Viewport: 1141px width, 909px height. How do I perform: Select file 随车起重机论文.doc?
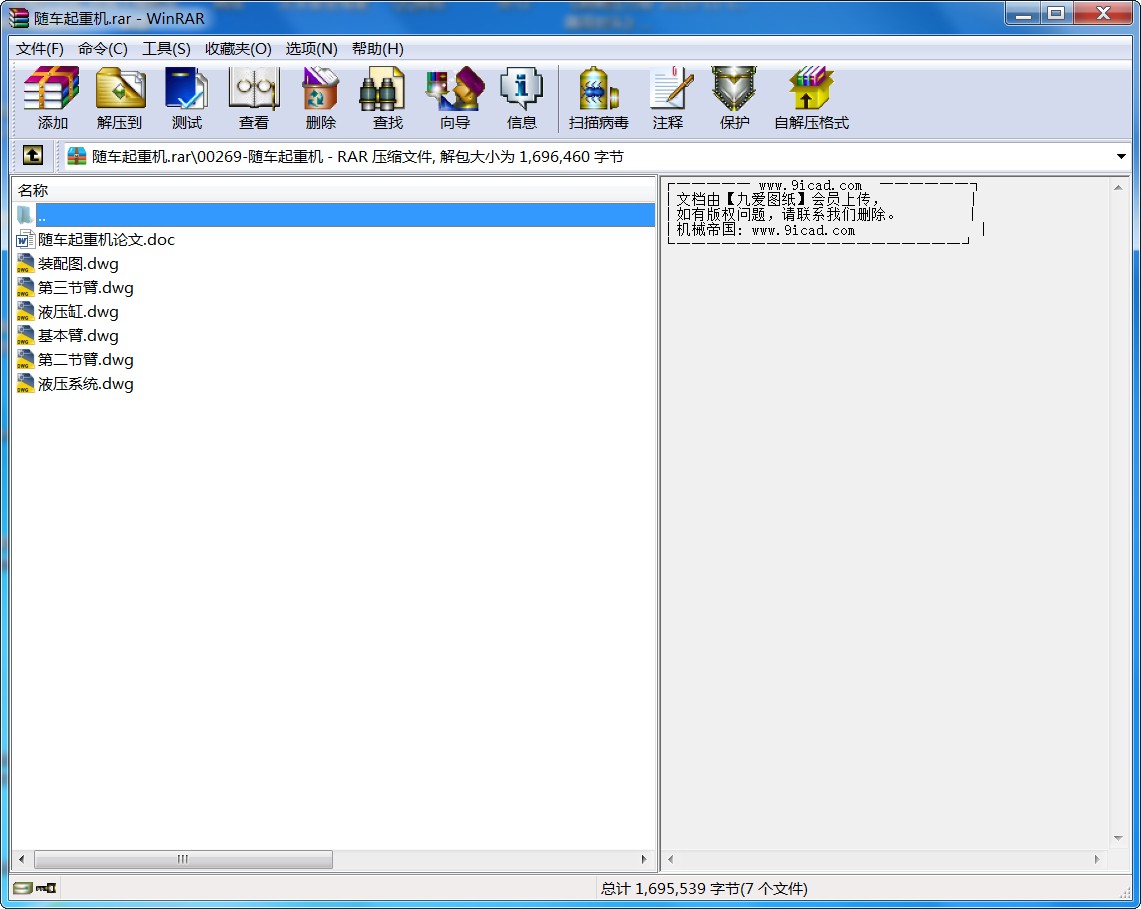(x=106, y=239)
